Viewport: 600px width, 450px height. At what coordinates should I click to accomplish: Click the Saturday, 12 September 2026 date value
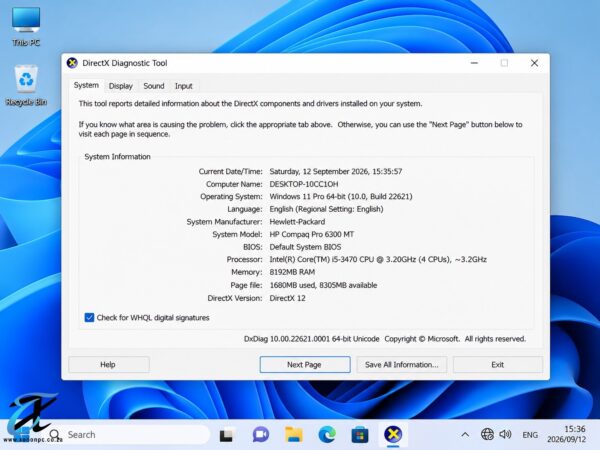(336, 171)
